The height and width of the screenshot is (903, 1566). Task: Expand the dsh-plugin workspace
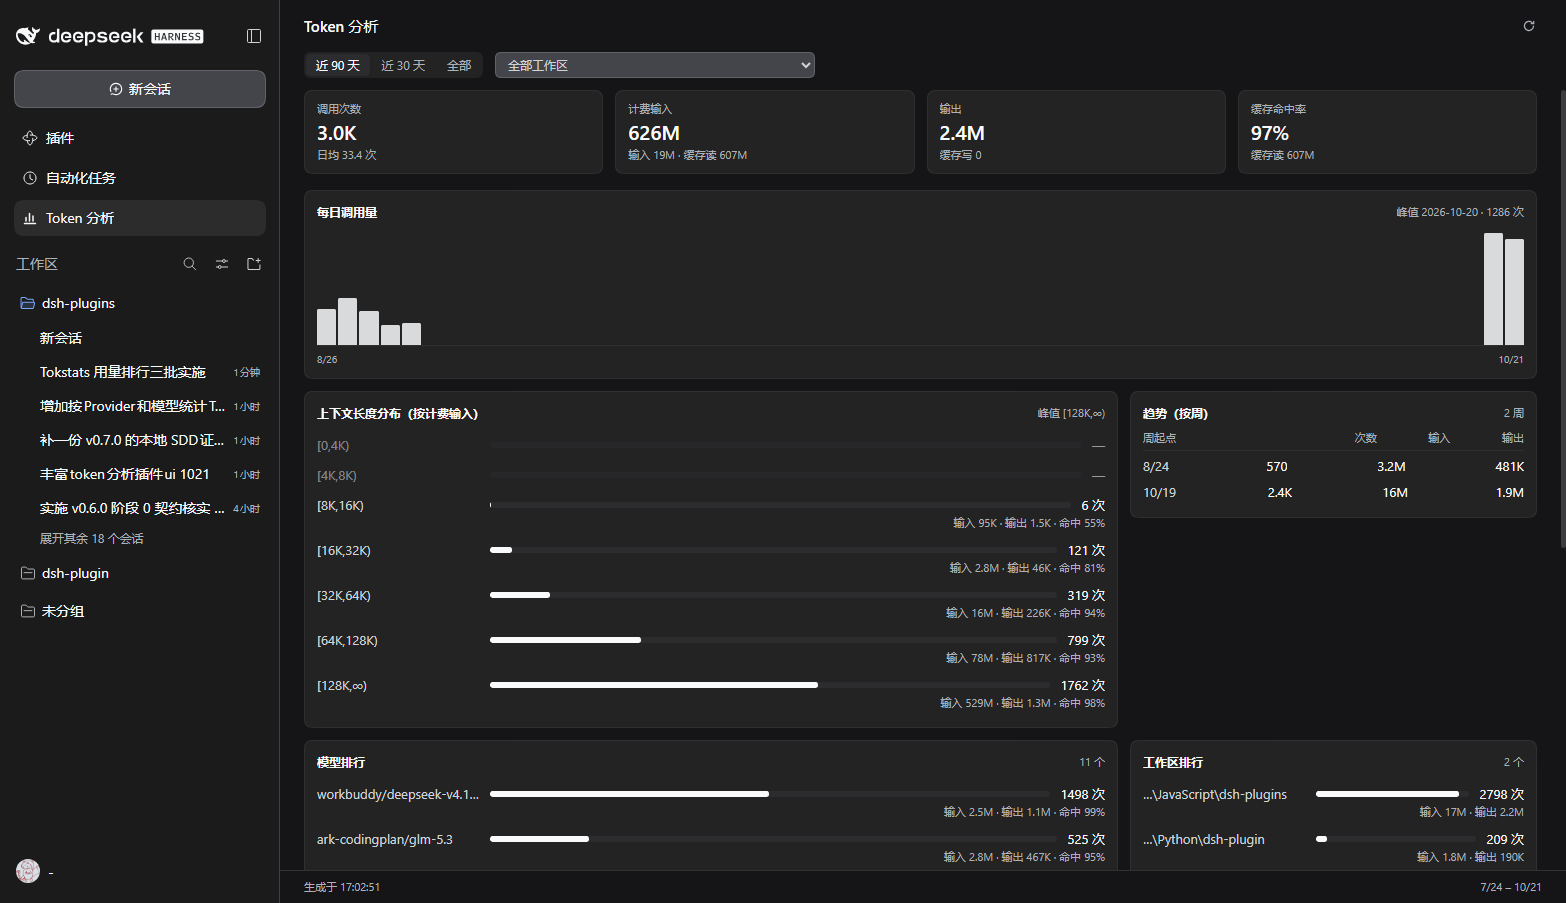(140, 573)
